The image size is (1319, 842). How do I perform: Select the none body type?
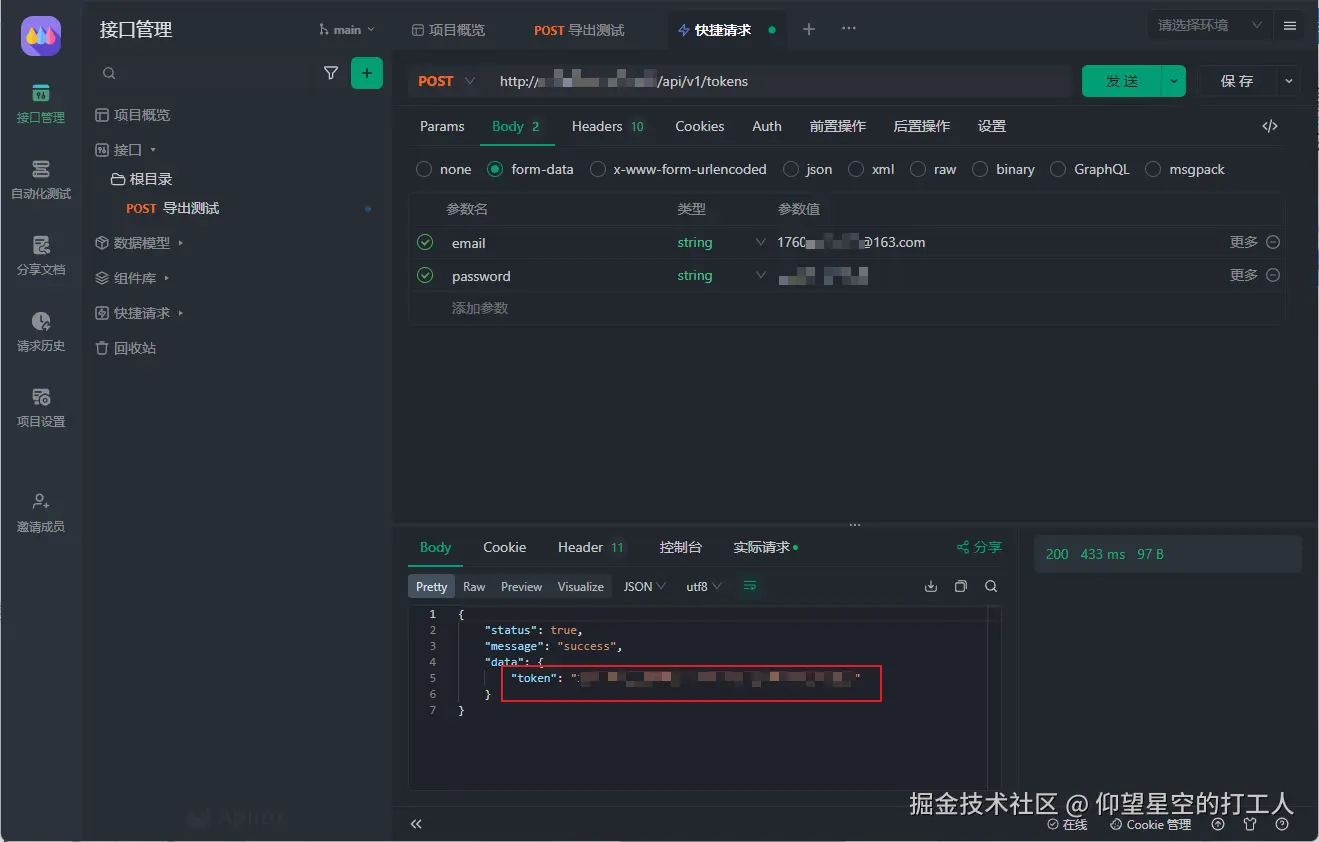click(444, 169)
